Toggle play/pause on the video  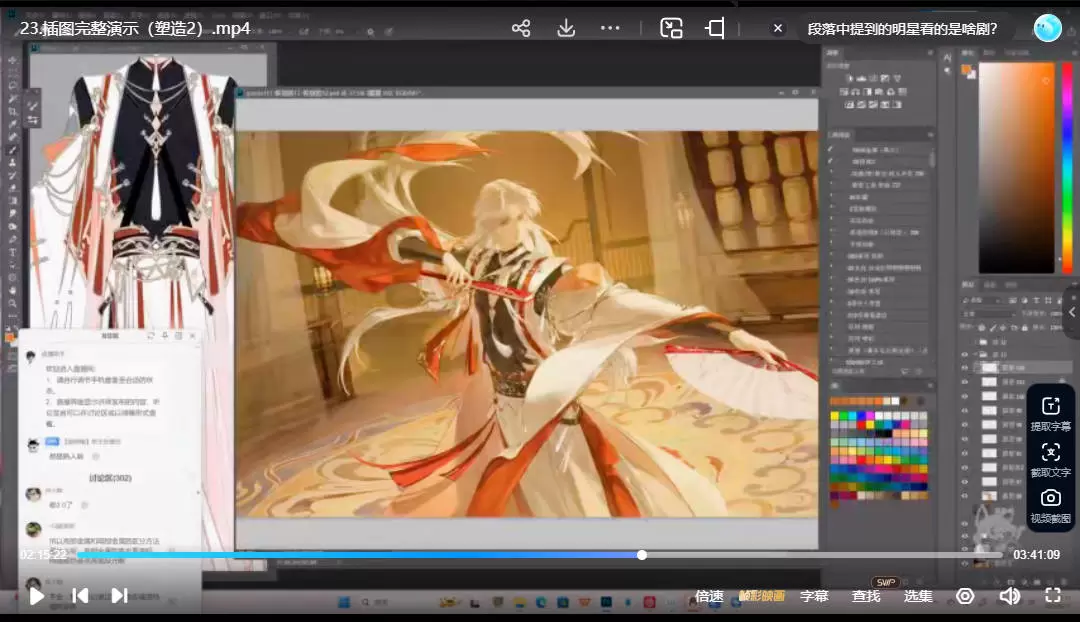pyautogui.click(x=36, y=596)
